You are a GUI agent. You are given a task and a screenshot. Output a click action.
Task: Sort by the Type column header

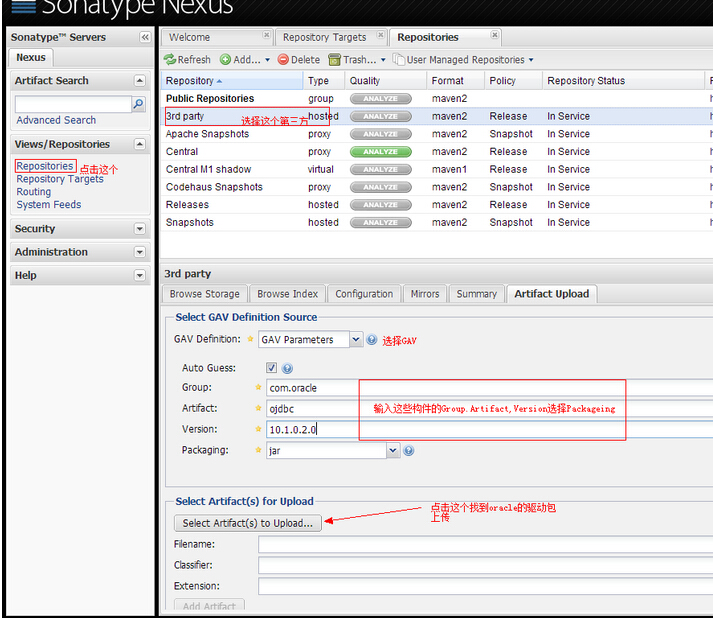pos(324,80)
